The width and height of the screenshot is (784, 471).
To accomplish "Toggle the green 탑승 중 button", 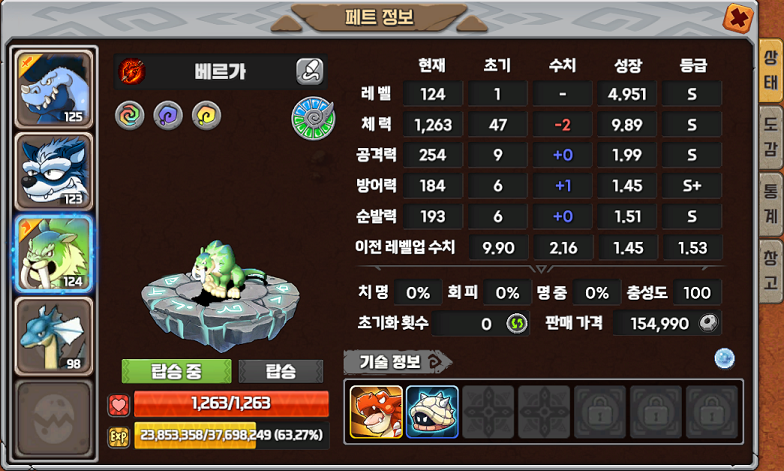I will pyautogui.click(x=176, y=371).
